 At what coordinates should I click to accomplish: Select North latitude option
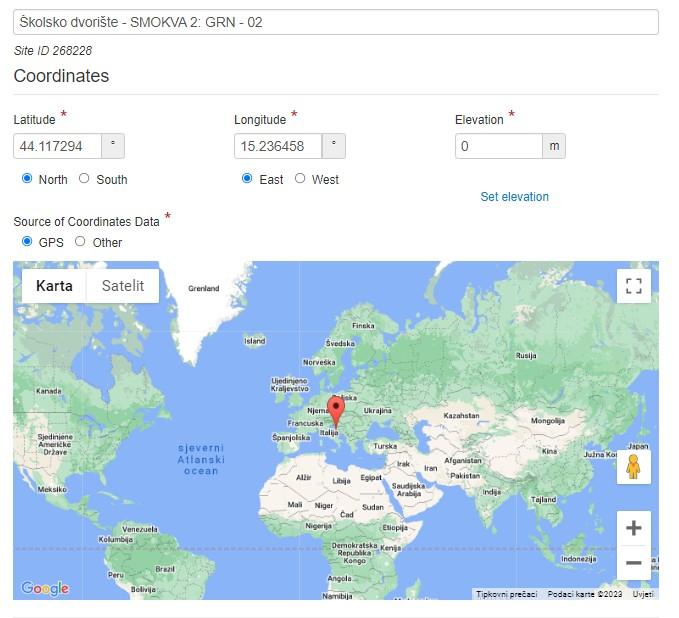pos(27,179)
